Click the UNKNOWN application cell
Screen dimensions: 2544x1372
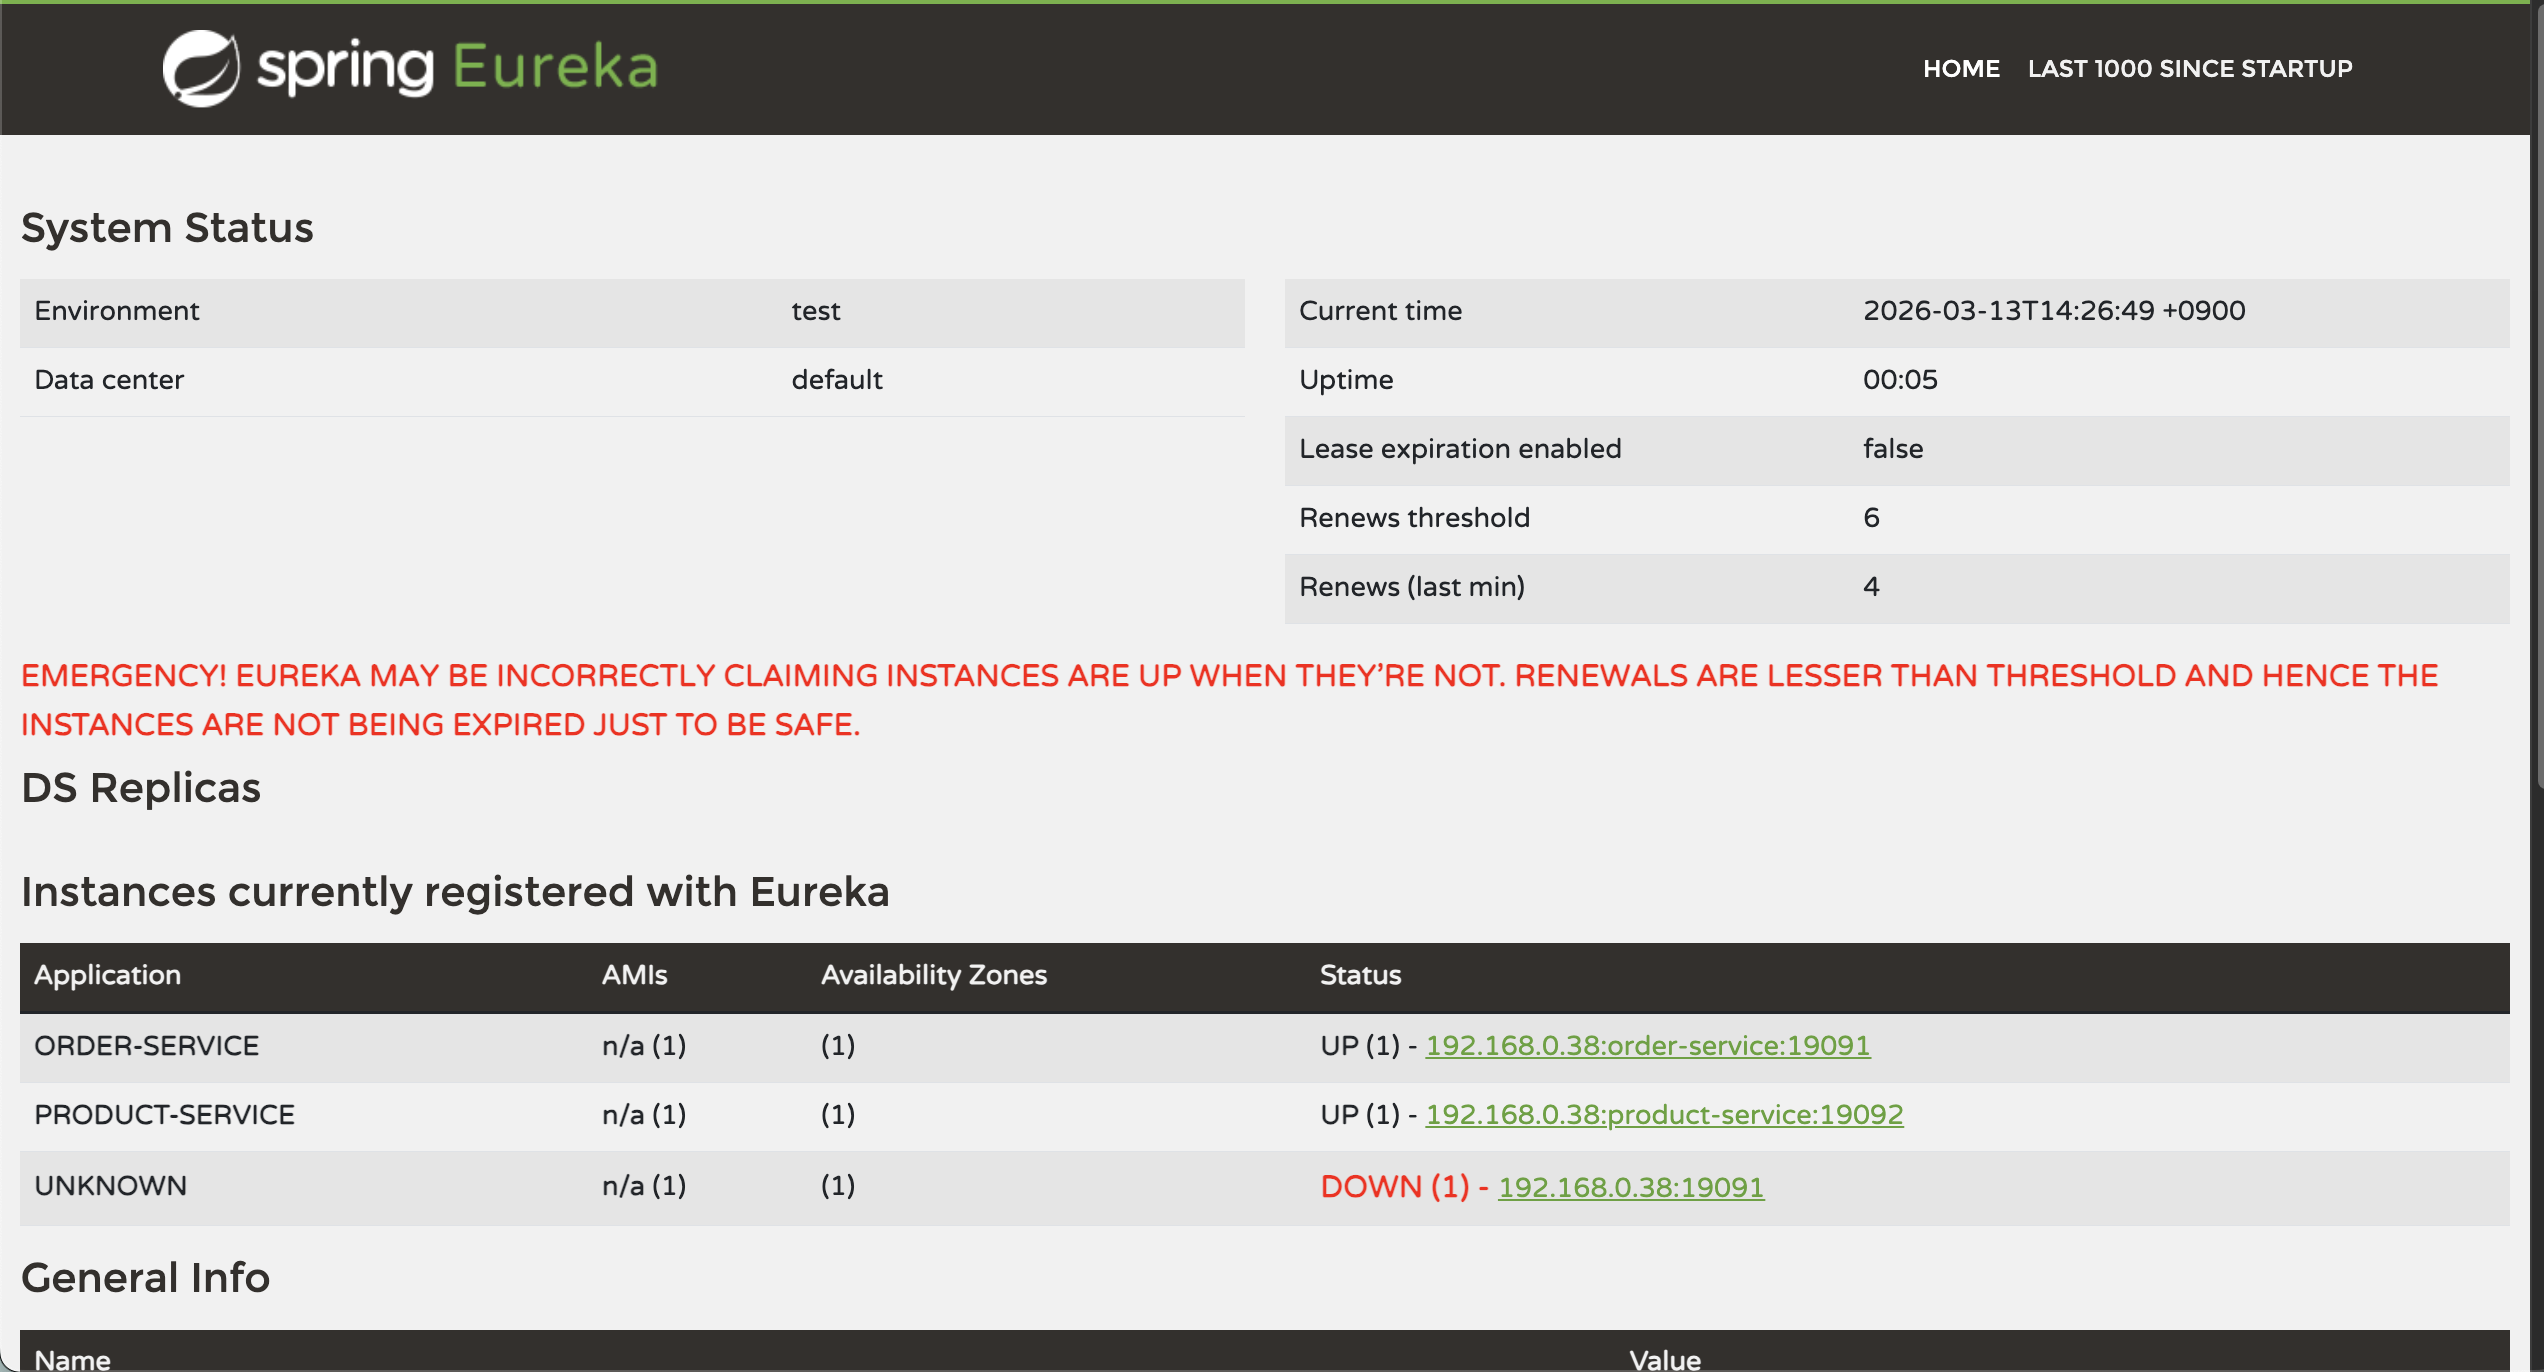[x=110, y=1185]
